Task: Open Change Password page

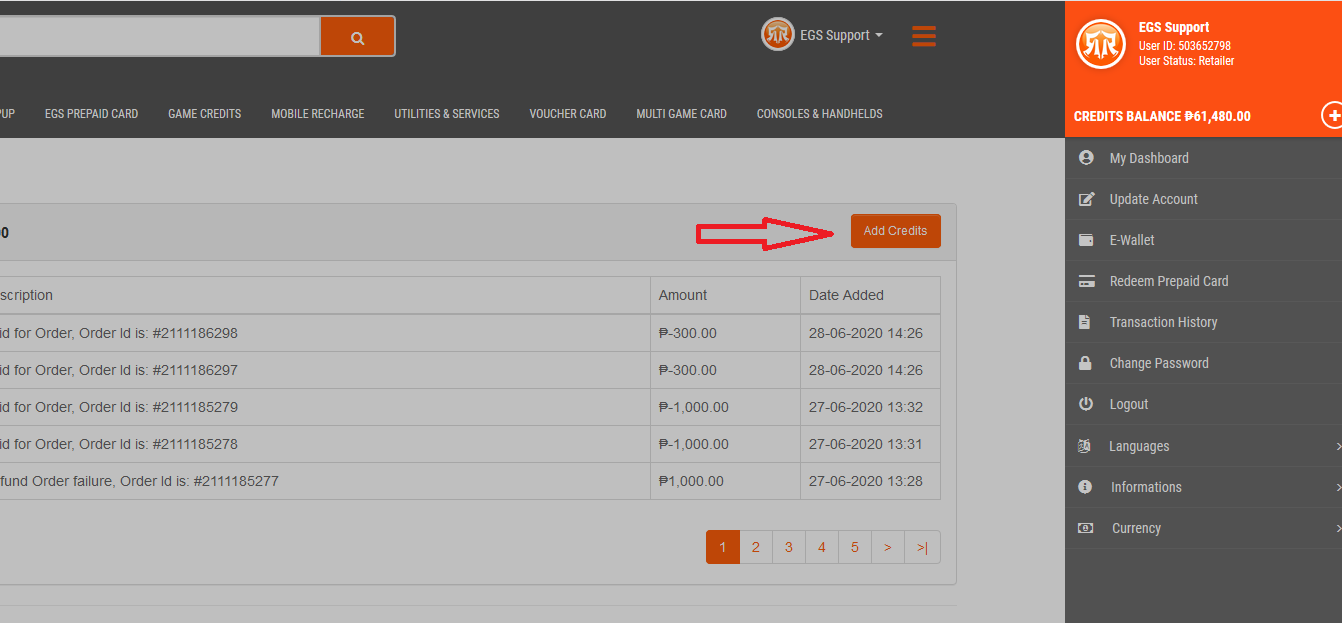Action: (1159, 363)
